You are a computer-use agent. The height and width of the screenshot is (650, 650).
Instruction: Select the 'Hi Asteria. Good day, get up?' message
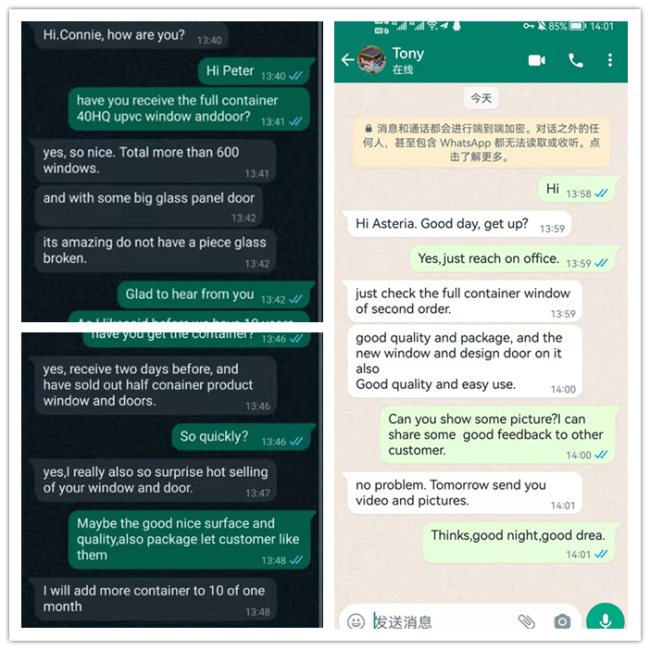[459, 224]
